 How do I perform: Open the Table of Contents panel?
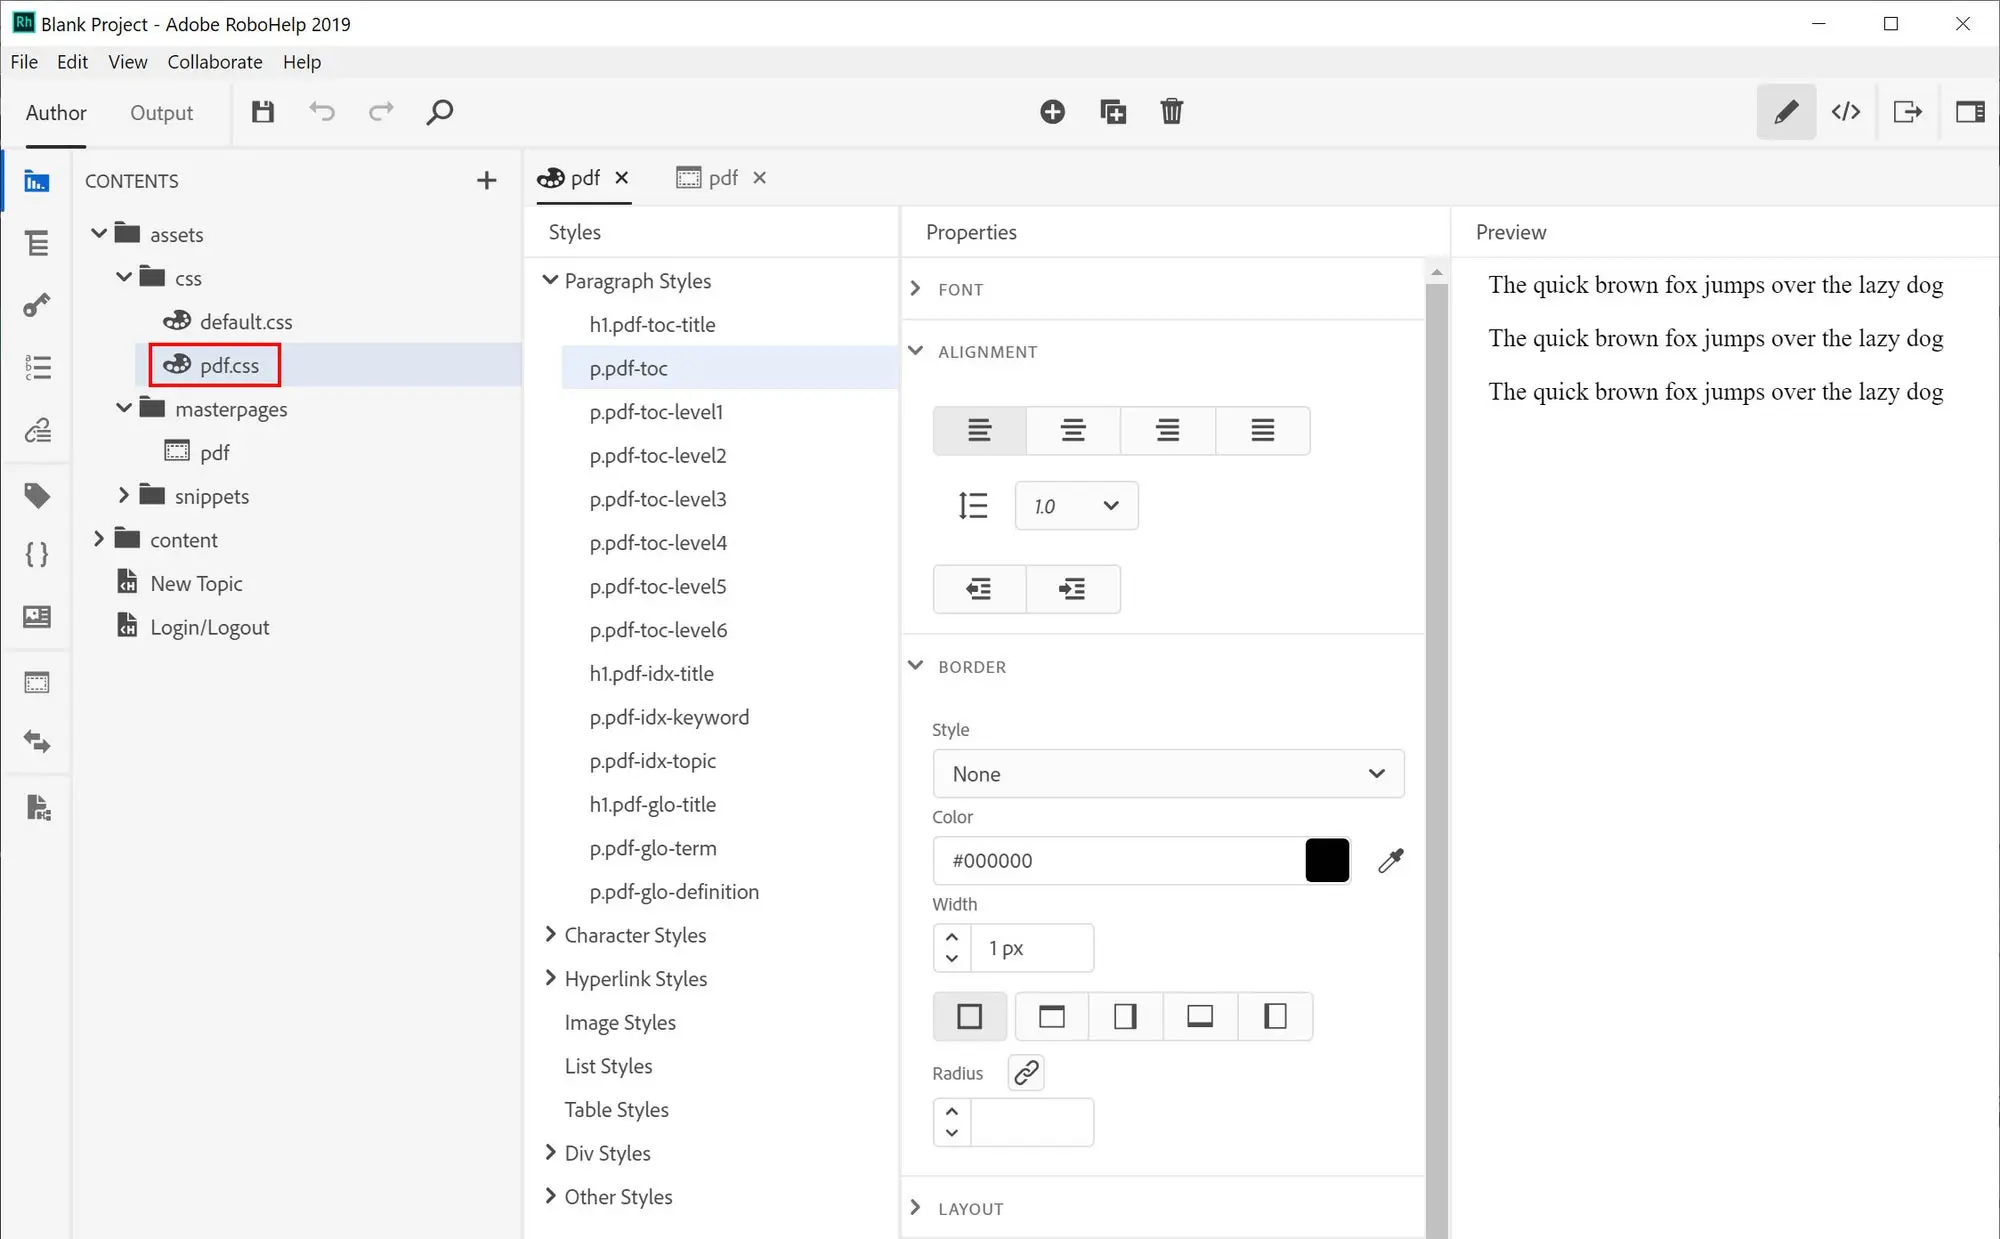tap(36, 243)
